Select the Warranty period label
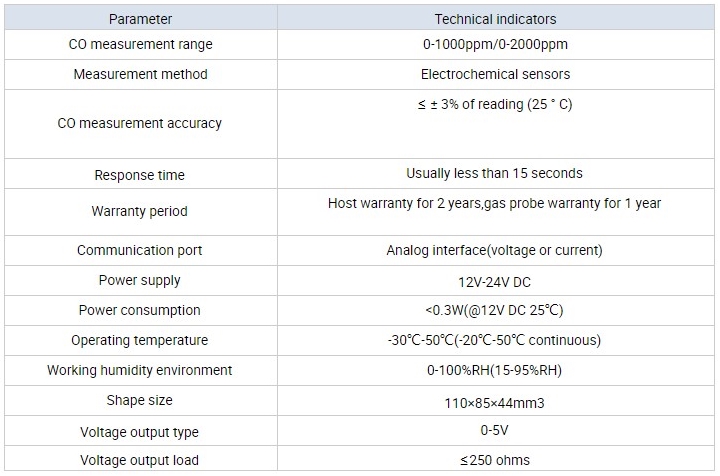This screenshot has height=476, width=720. pos(140,212)
